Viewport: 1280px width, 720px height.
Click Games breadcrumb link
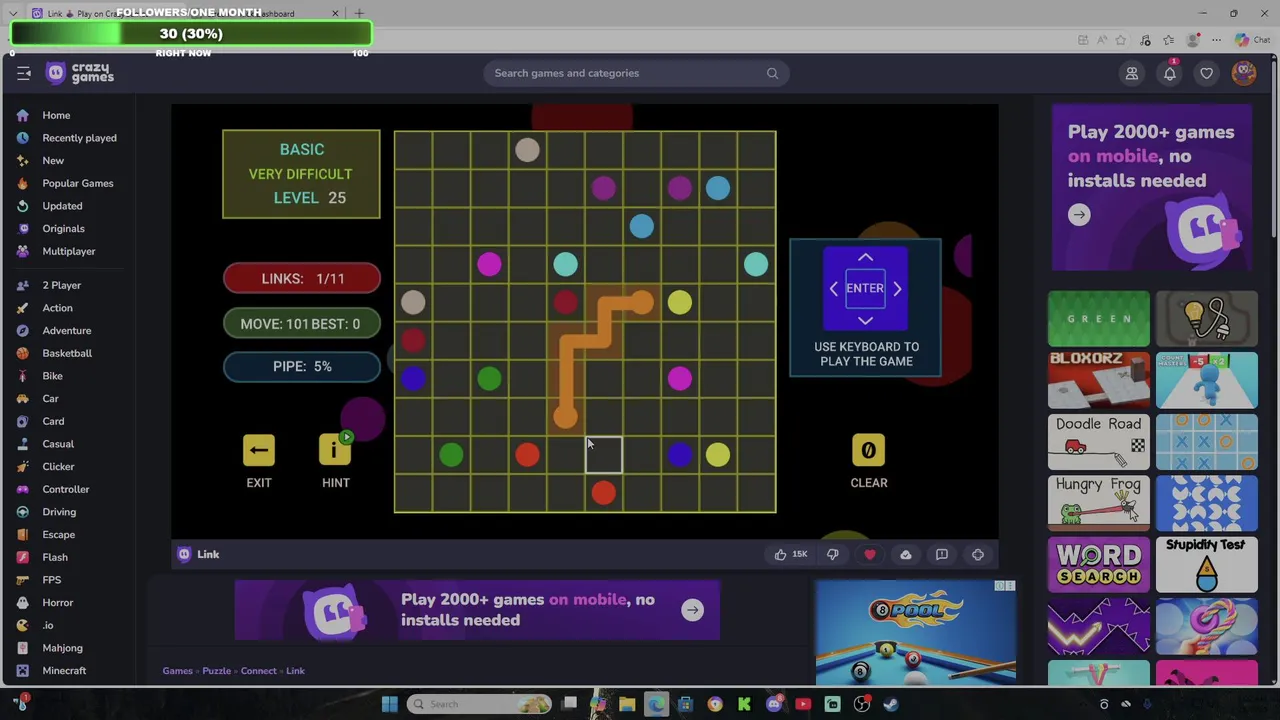point(177,671)
